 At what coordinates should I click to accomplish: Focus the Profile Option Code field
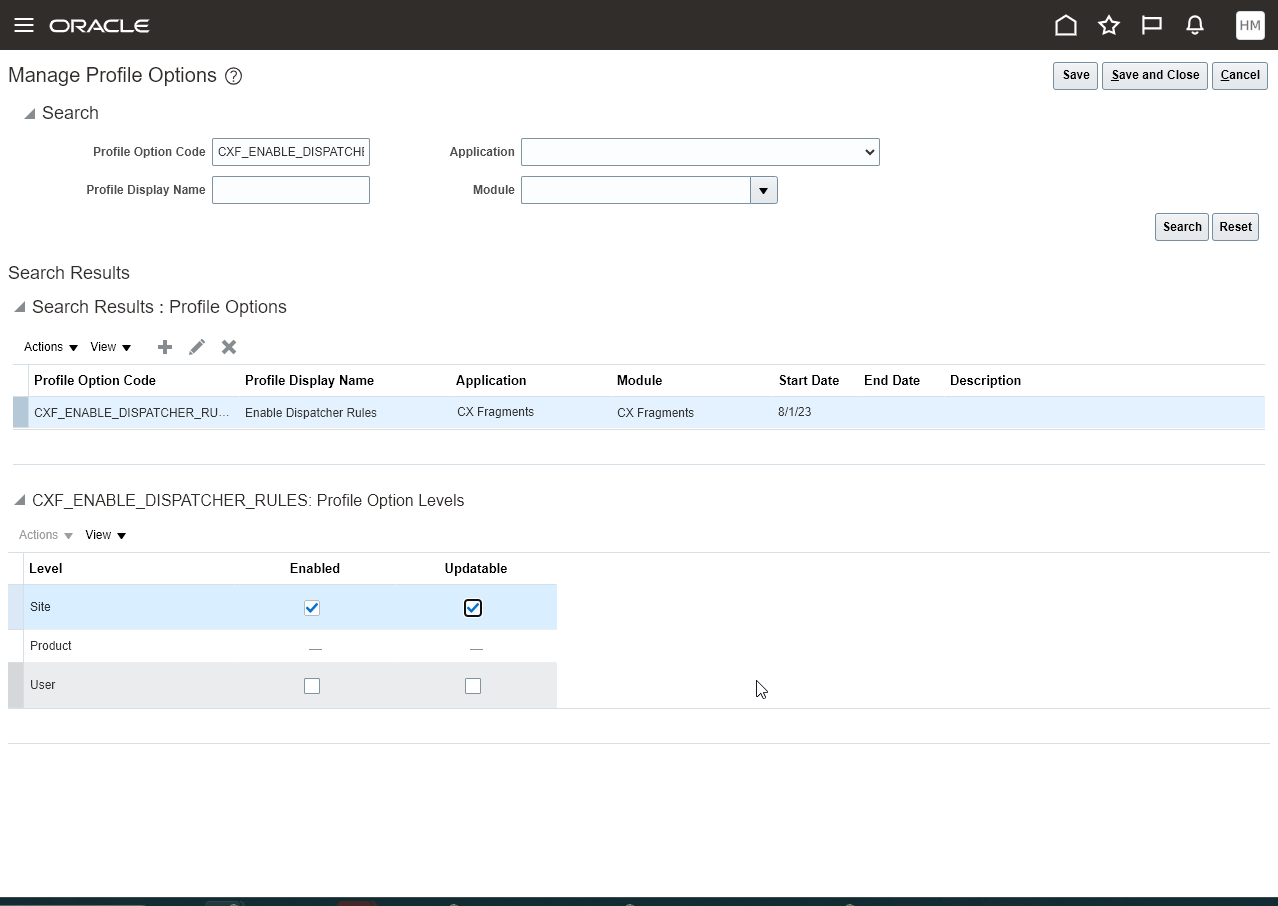pyautogui.click(x=291, y=152)
